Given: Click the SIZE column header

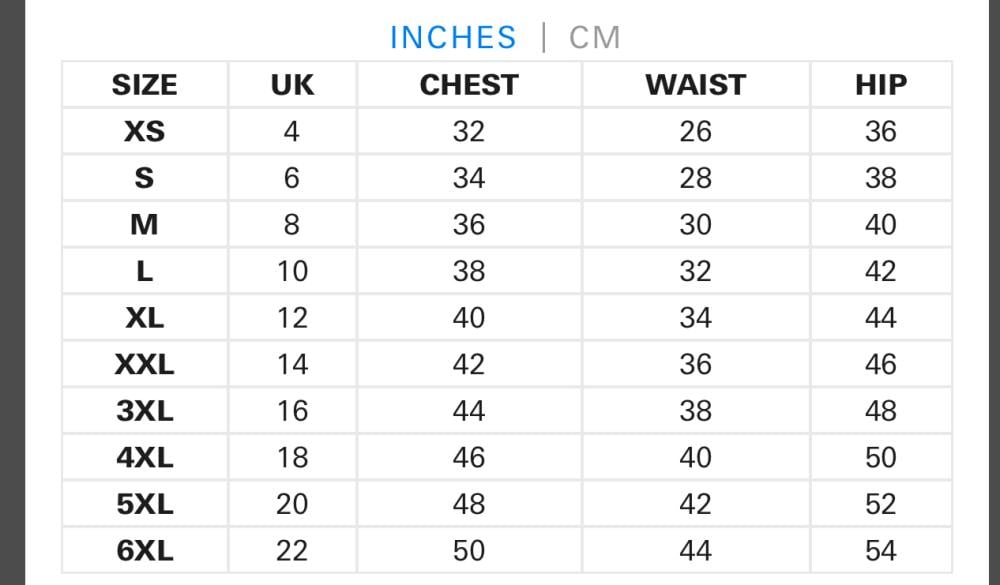Looking at the screenshot, I should point(145,85).
